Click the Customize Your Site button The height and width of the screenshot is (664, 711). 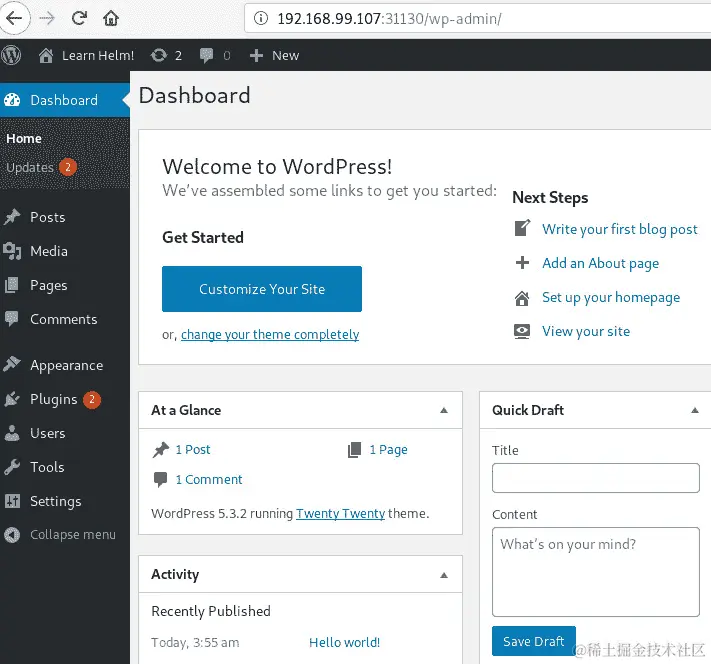(x=262, y=289)
